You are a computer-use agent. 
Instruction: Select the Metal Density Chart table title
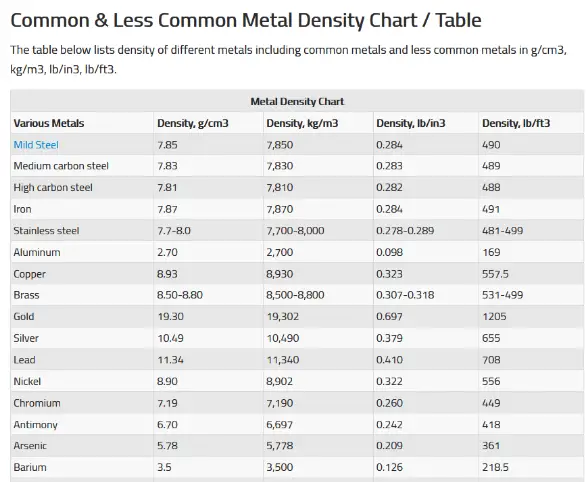[x=297, y=101]
